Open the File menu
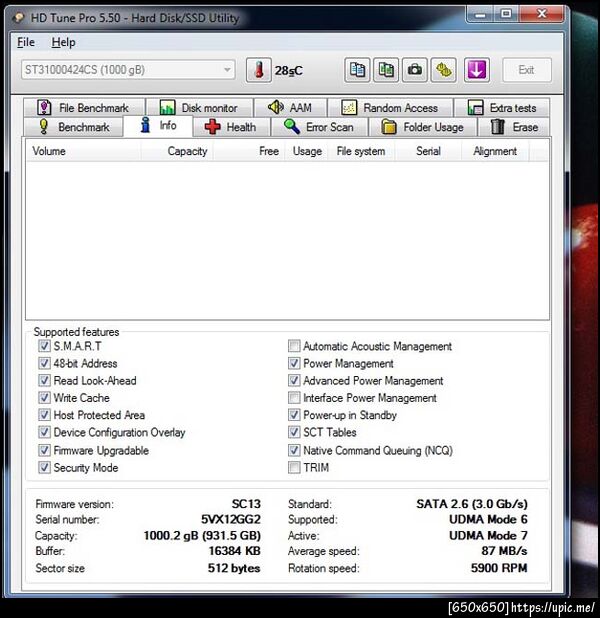This screenshot has width=600, height=618. pos(26,42)
